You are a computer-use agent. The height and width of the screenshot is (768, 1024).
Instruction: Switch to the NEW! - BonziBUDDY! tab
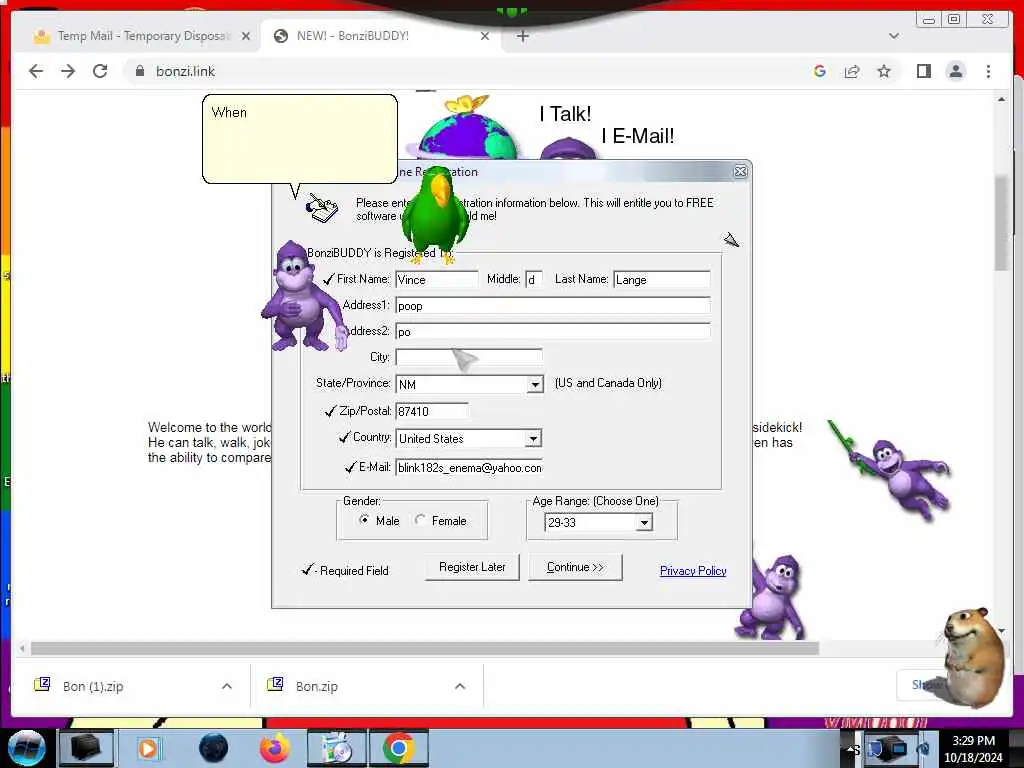click(381, 36)
